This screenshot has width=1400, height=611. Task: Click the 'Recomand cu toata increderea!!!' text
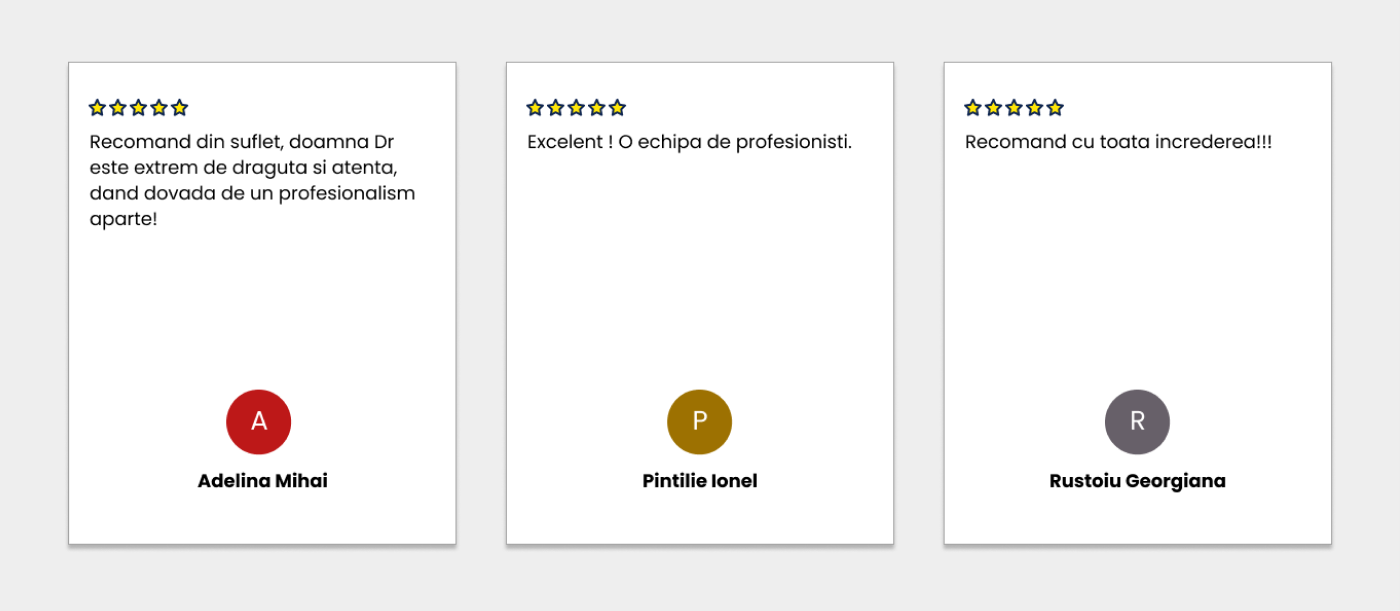pyautogui.click(x=1118, y=142)
